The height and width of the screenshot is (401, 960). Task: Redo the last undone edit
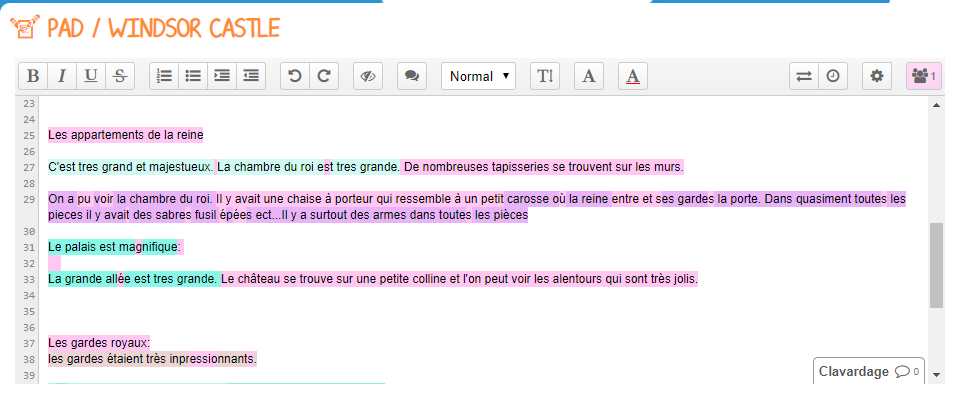(x=324, y=76)
